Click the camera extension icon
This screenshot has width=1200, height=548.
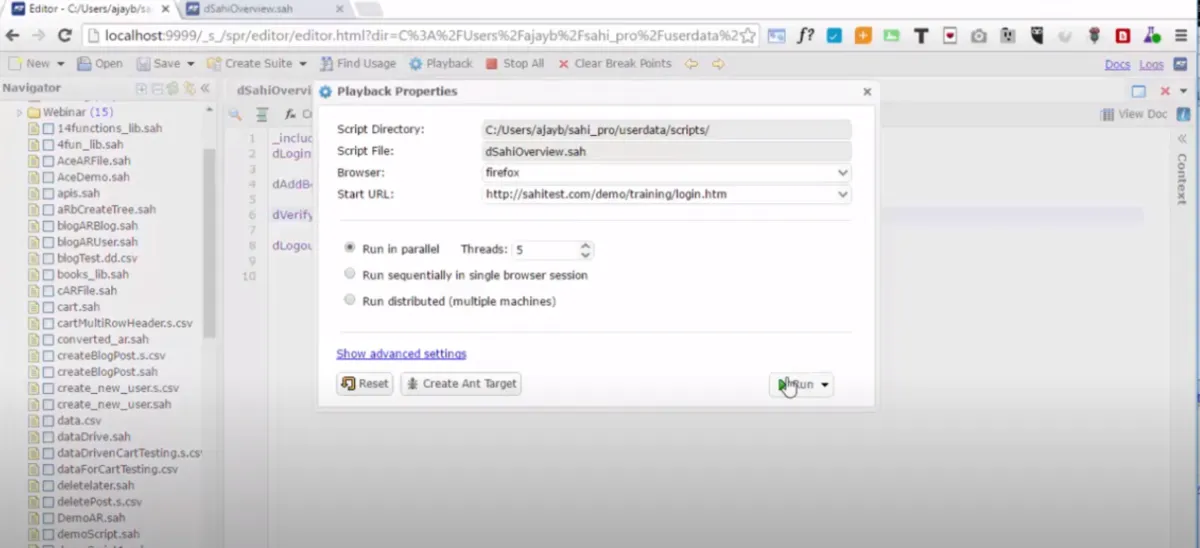coord(979,35)
